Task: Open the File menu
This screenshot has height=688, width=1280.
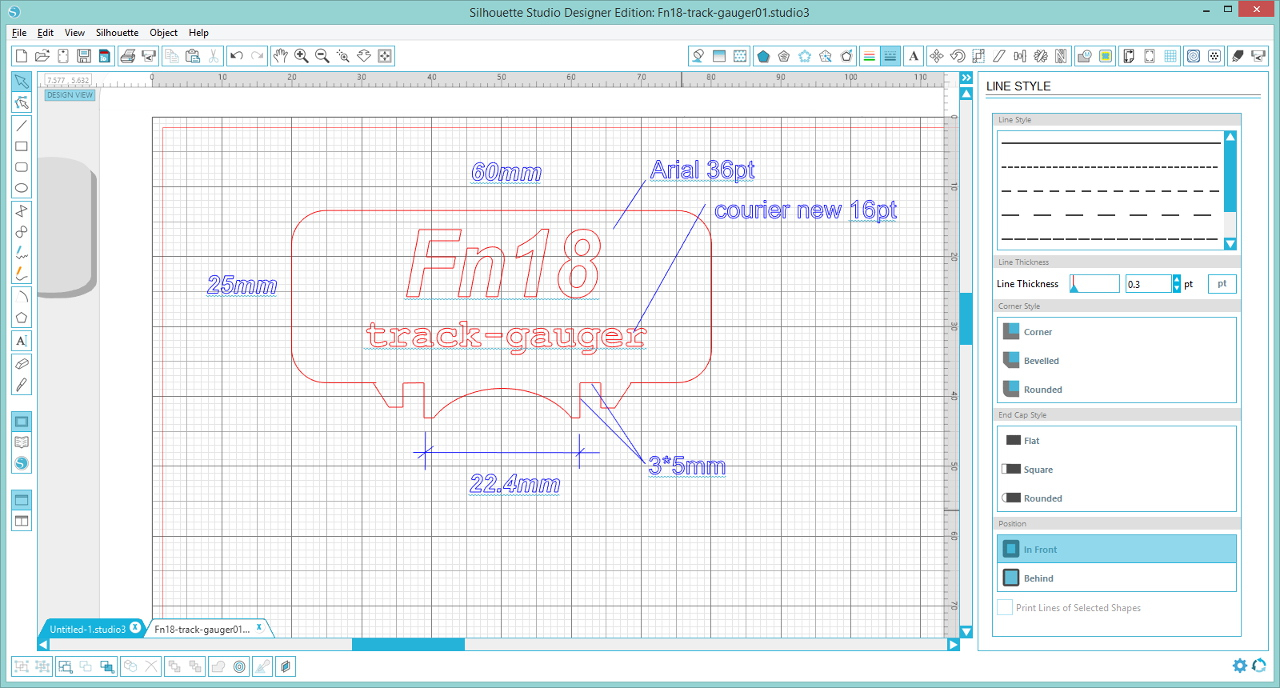Action: pyautogui.click(x=19, y=33)
